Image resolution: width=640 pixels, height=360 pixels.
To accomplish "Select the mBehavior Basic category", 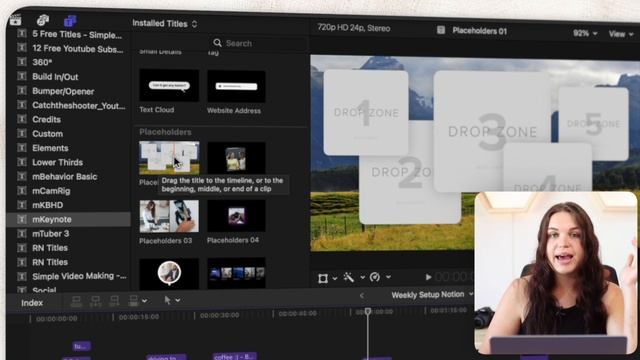I will pyautogui.click(x=64, y=177).
